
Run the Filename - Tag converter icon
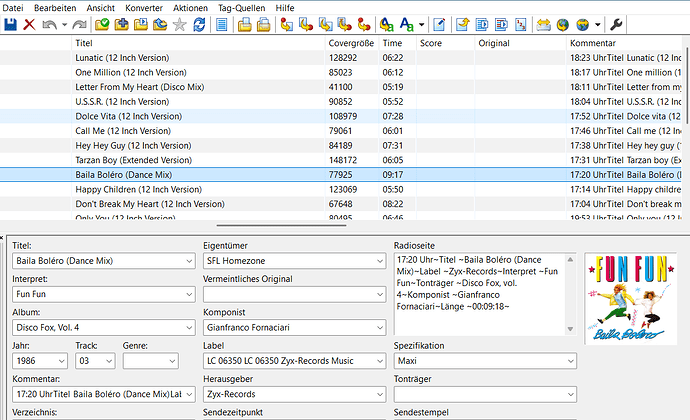[x=306, y=25]
